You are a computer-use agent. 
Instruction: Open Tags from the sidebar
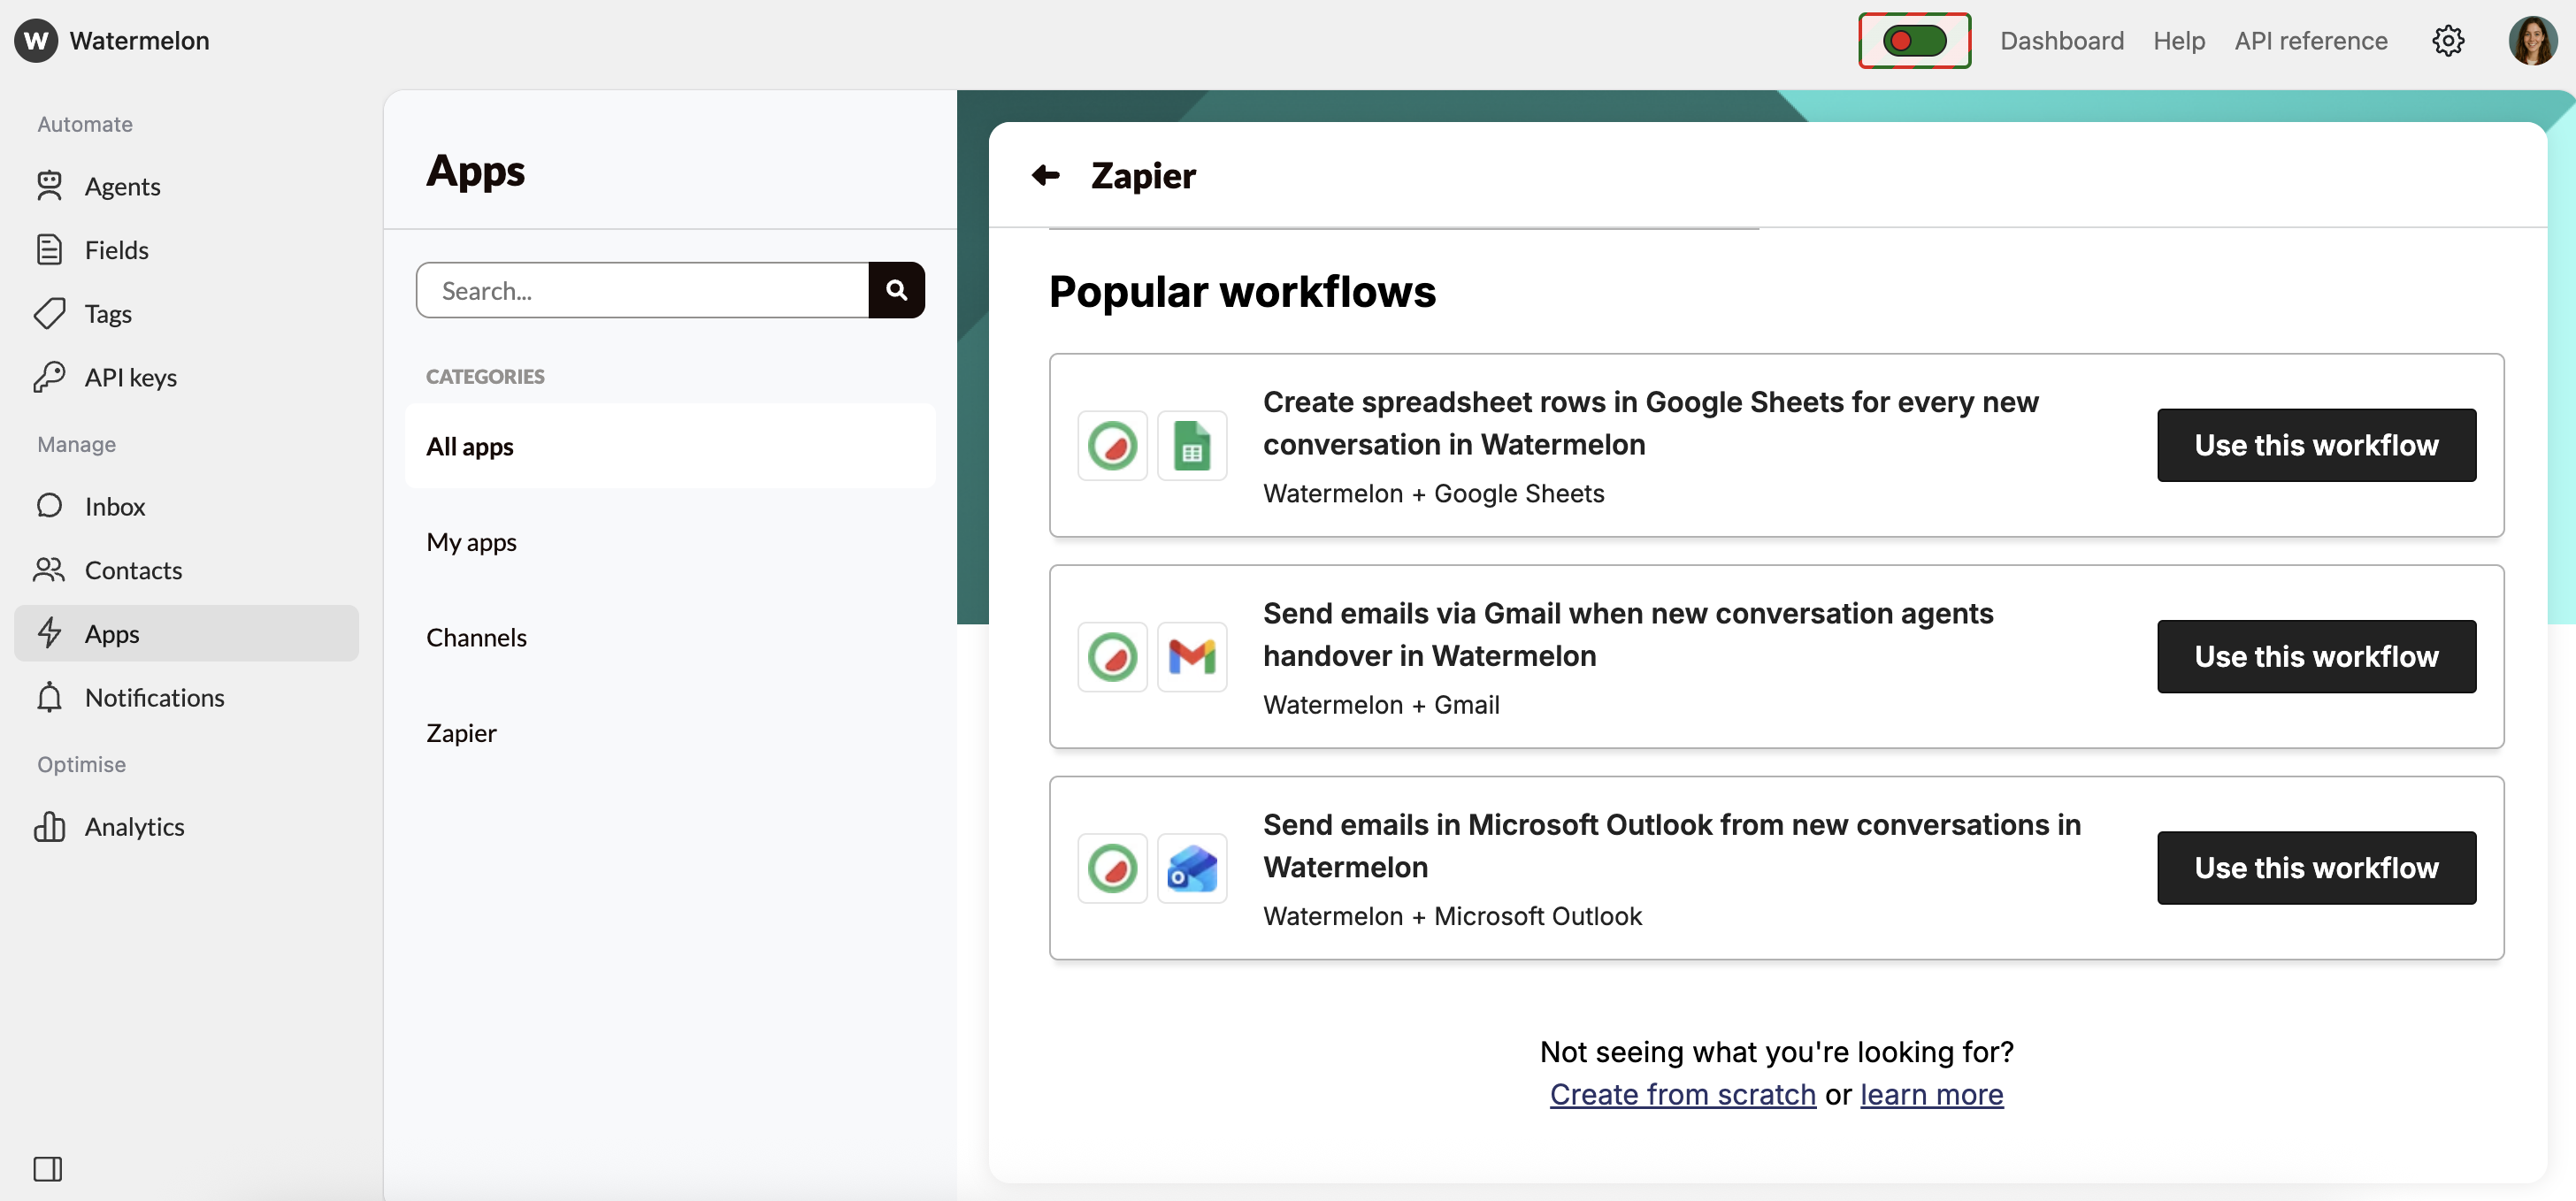click(107, 313)
